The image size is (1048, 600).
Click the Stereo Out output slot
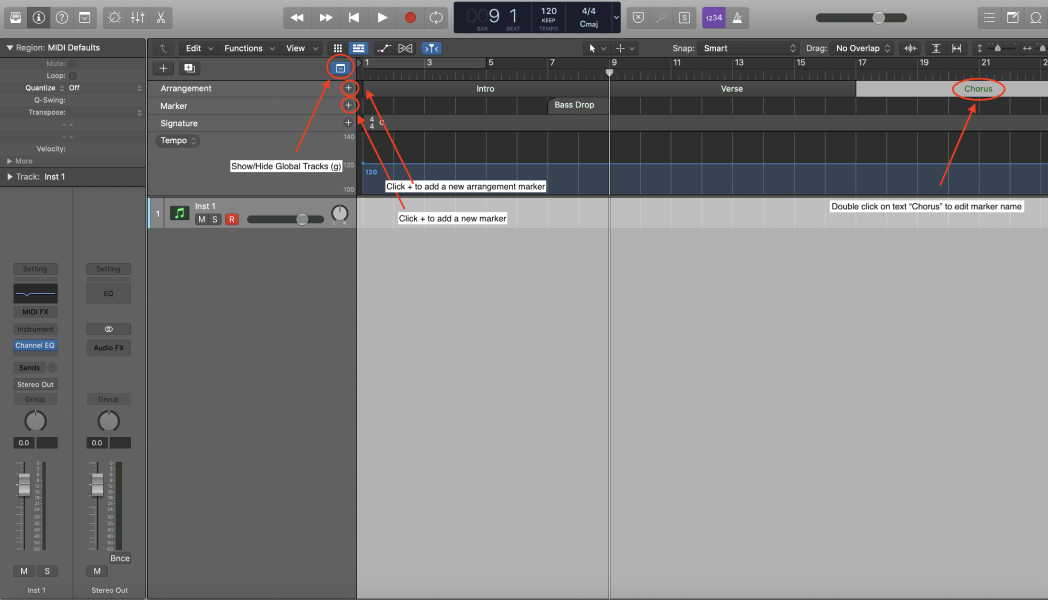(x=35, y=384)
